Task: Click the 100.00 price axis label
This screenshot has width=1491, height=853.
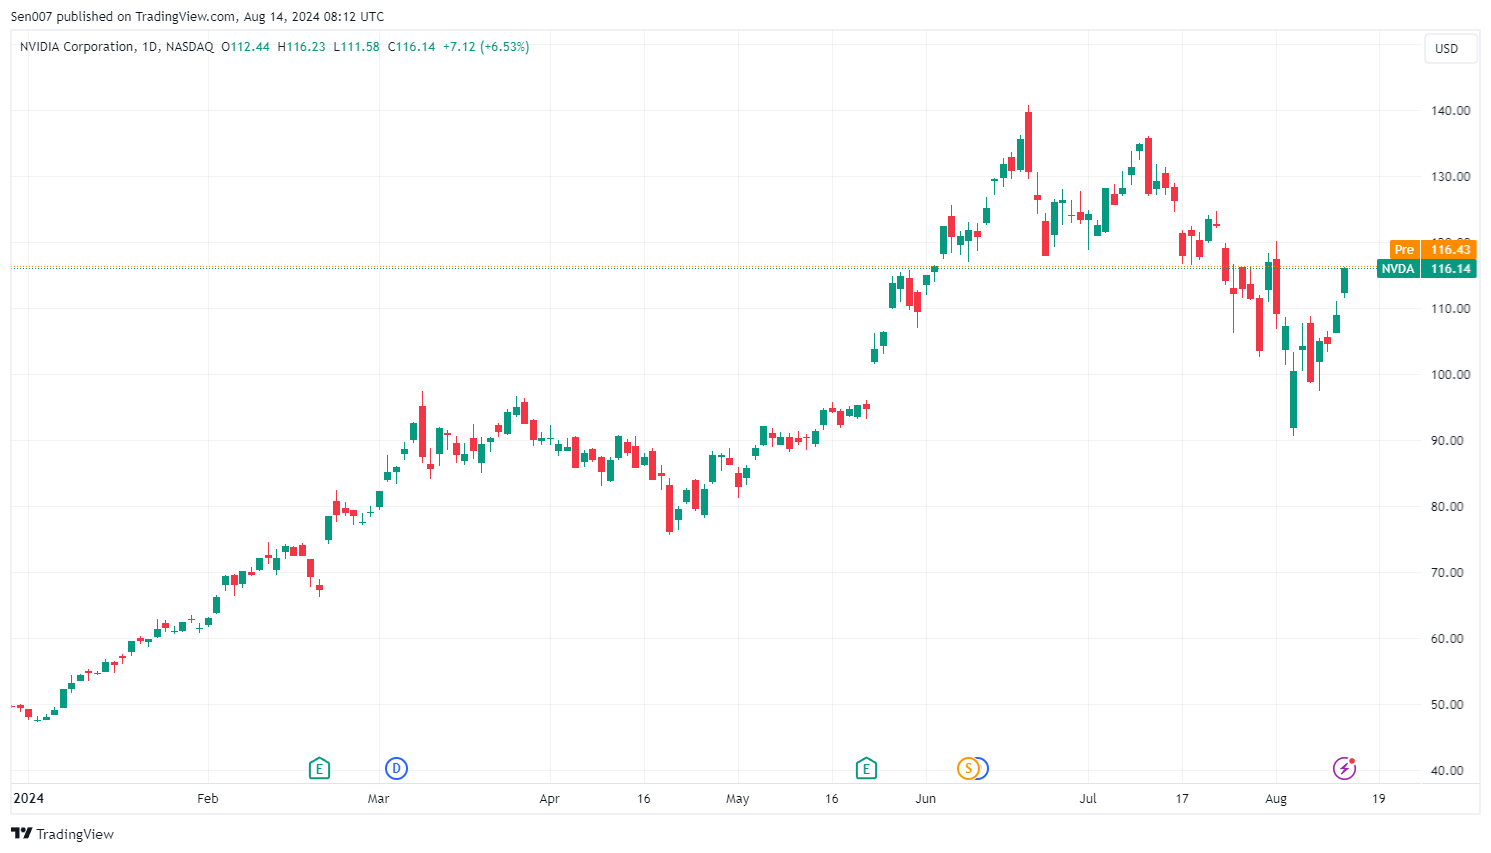Action: pos(1450,374)
